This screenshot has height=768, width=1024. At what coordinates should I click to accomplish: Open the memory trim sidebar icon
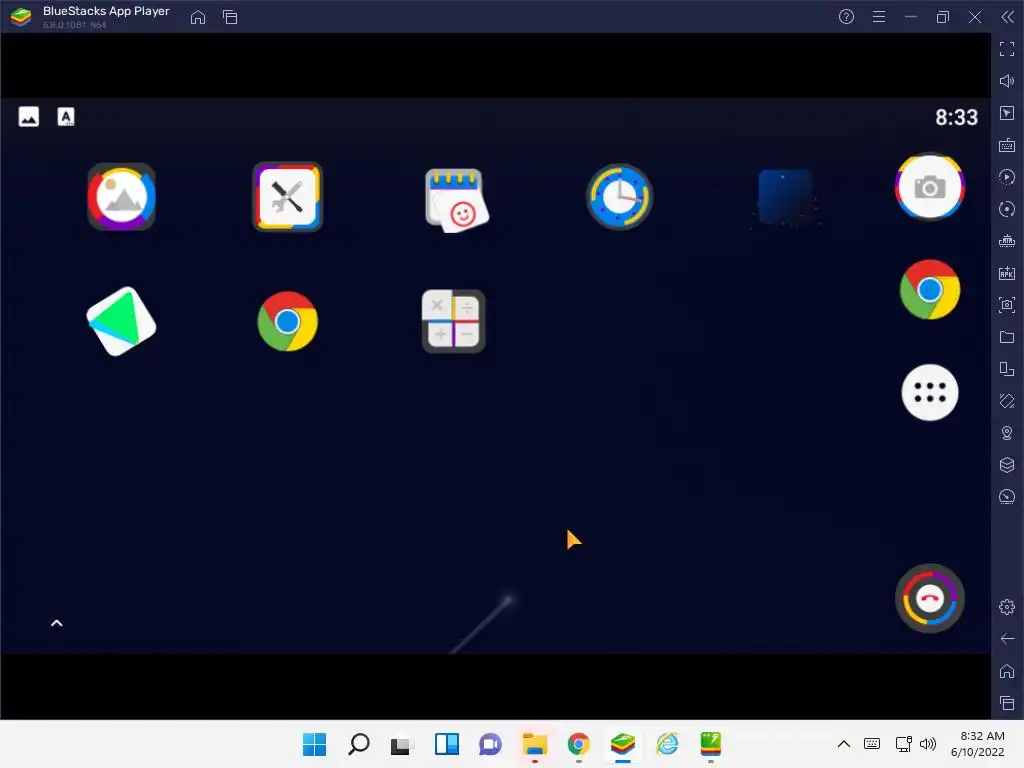[1007, 241]
